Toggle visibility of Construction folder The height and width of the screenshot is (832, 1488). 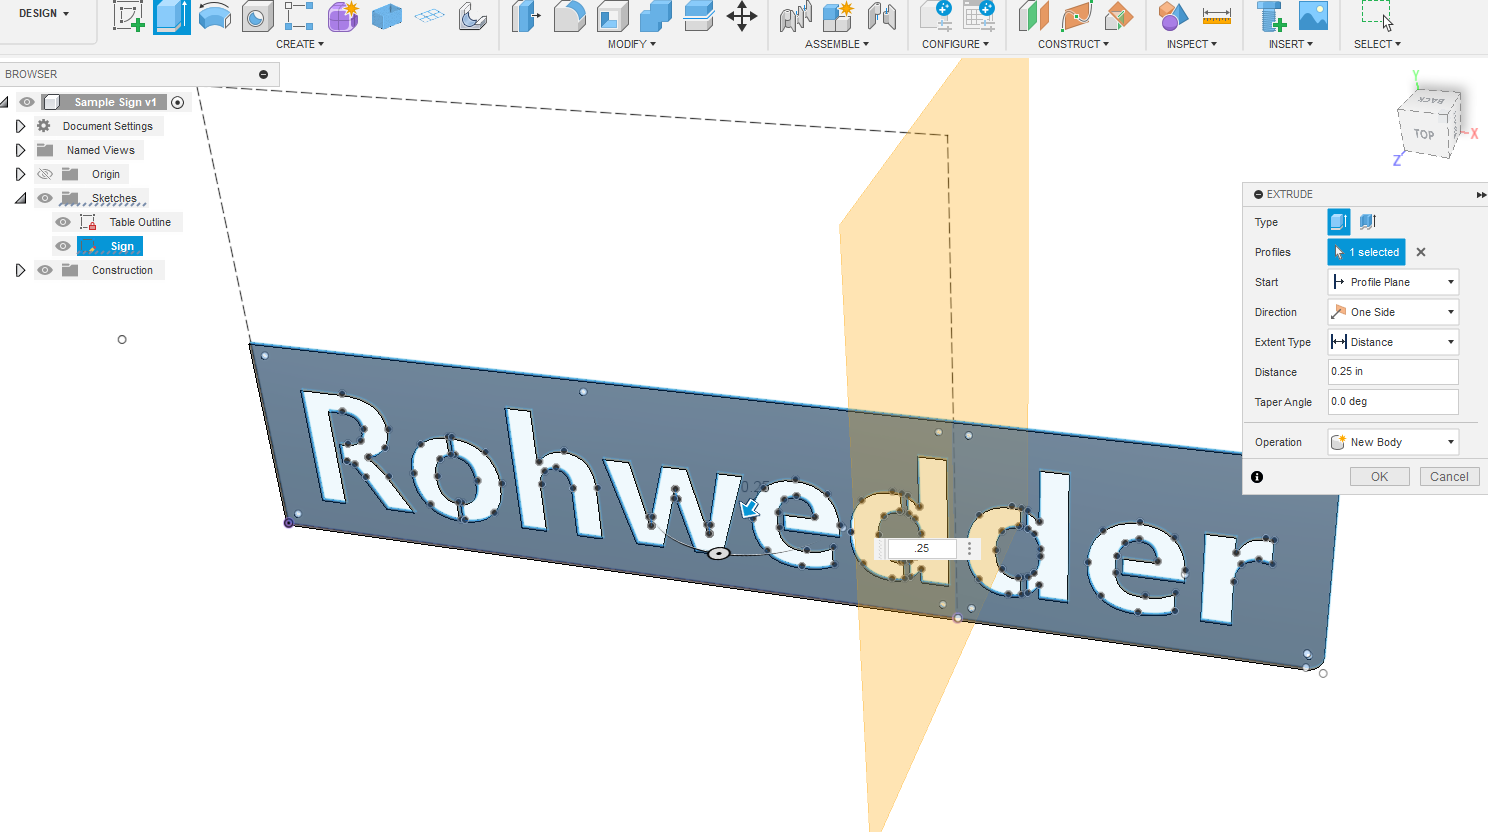(45, 270)
